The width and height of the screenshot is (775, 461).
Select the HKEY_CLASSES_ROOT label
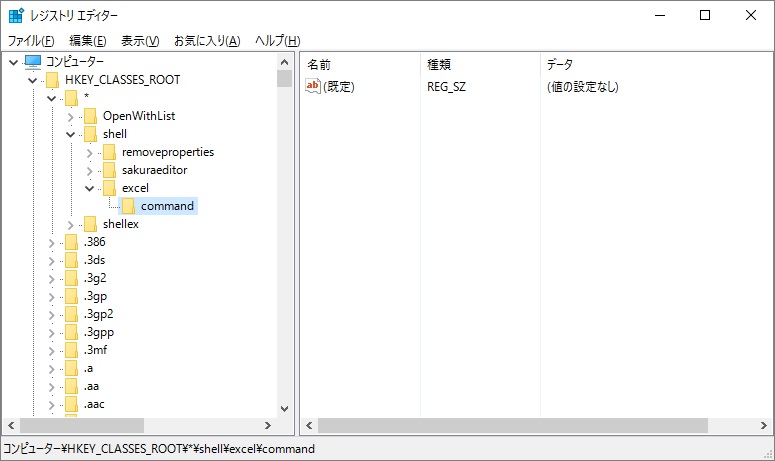pos(123,80)
